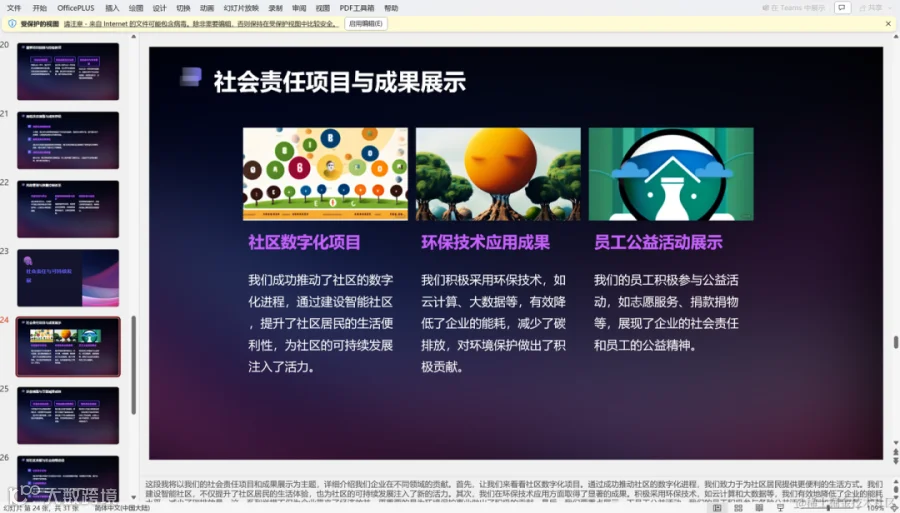Start slideshow from status bar icon
Image resolution: width=900 pixels, height=513 pixels.
[x=780, y=508]
